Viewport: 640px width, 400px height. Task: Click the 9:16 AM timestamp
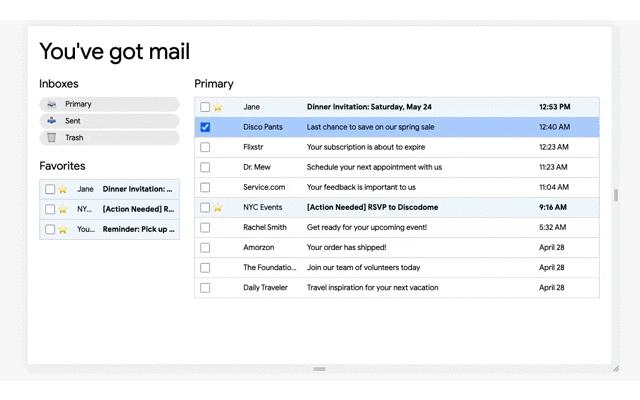(x=553, y=207)
